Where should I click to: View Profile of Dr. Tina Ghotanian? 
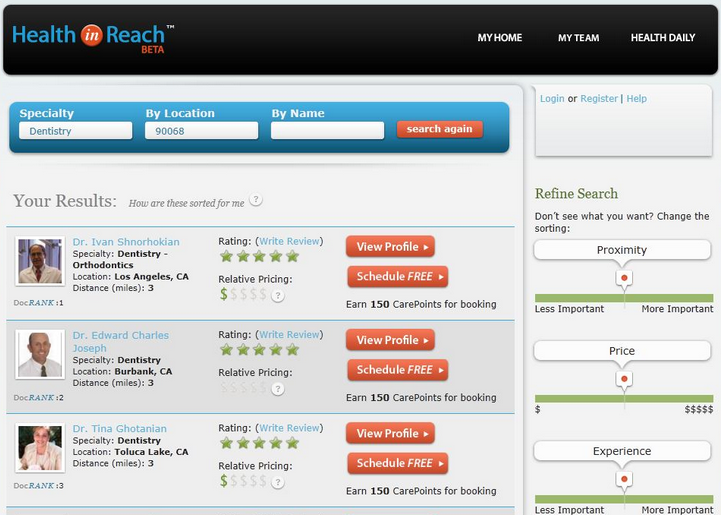(390, 434)
